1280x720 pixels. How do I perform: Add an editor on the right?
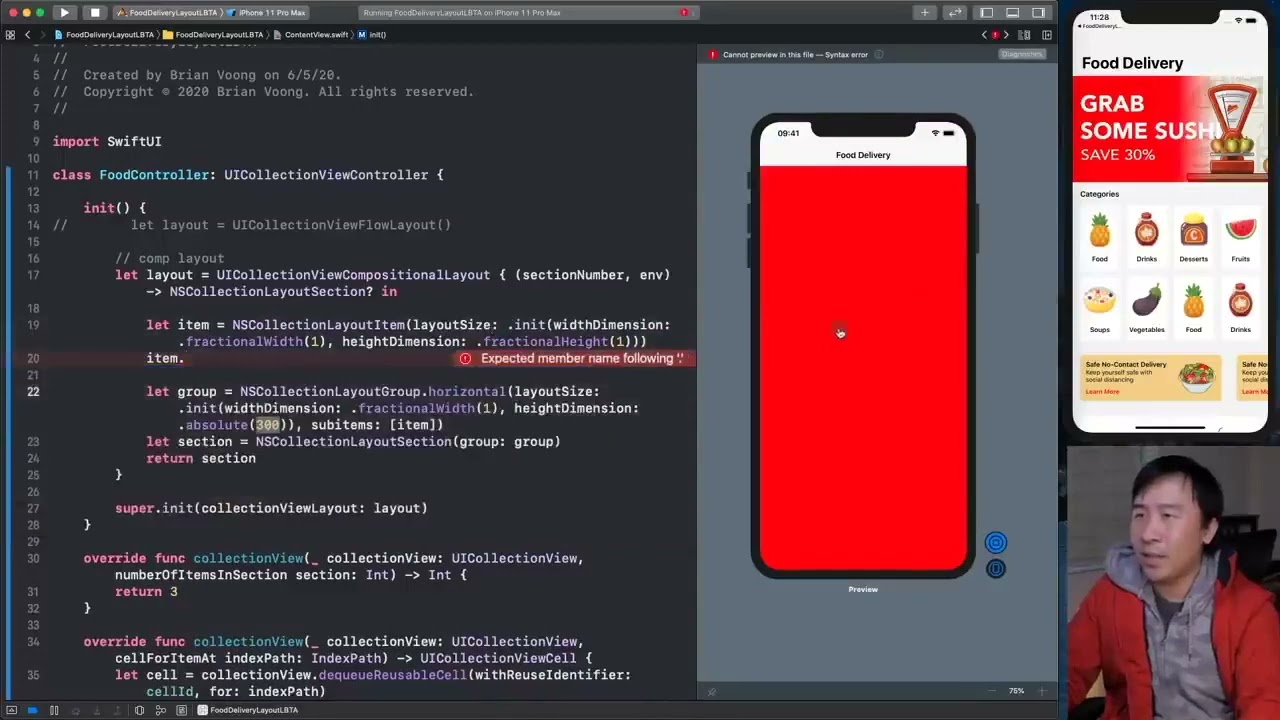click(x=1047, y=35)
